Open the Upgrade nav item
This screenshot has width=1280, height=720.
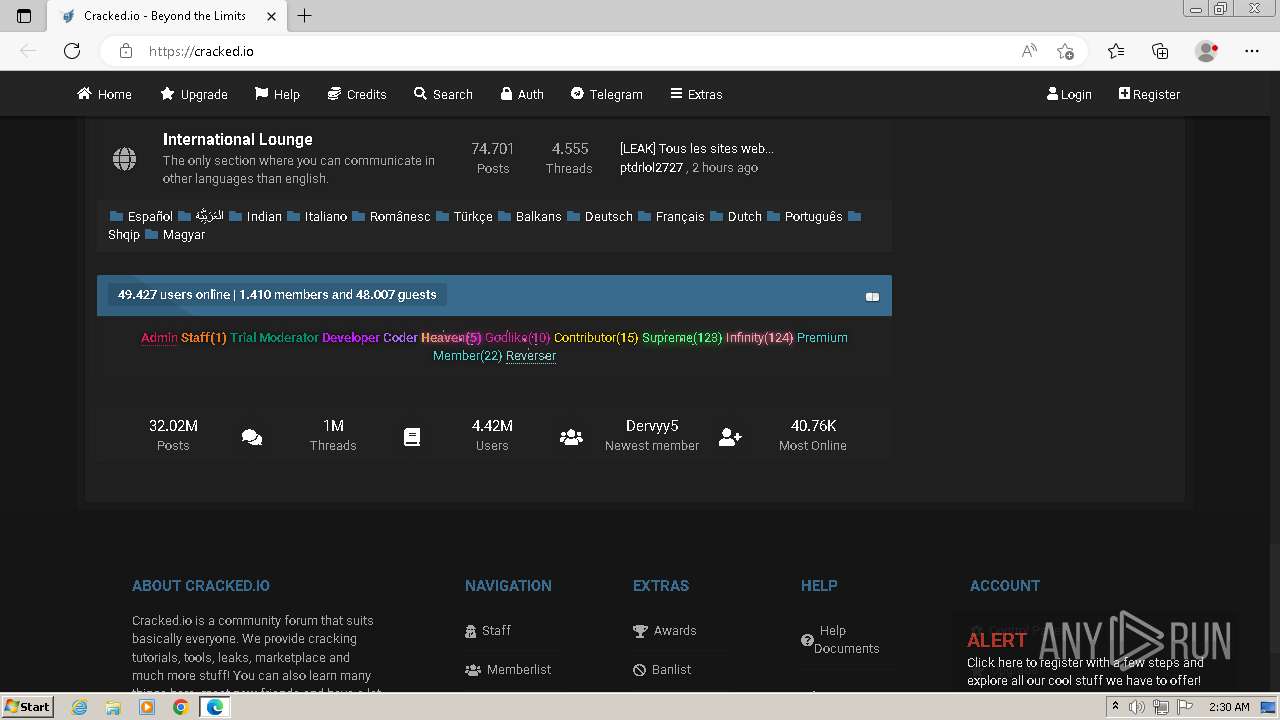194,94
